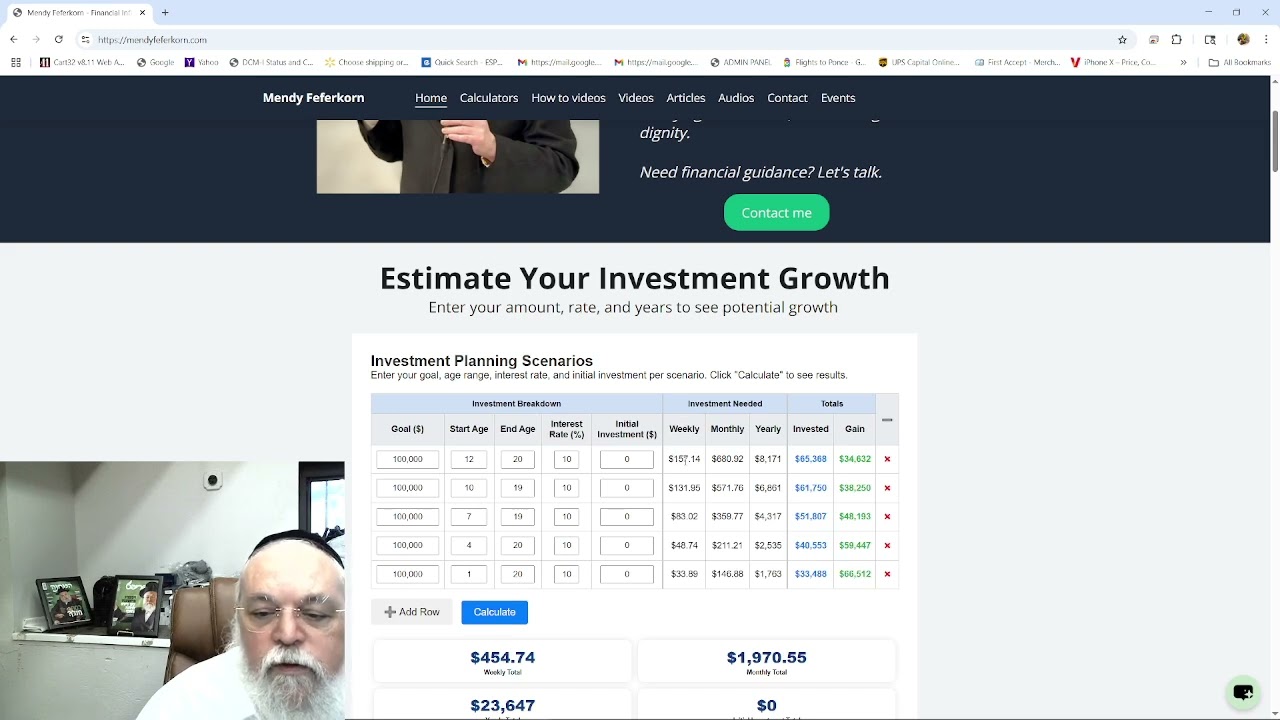Screen dimensions: 1280x720
Task: Select the $454.74 Weekly Total
Action: pyautogui.click(x=503, y=657)
